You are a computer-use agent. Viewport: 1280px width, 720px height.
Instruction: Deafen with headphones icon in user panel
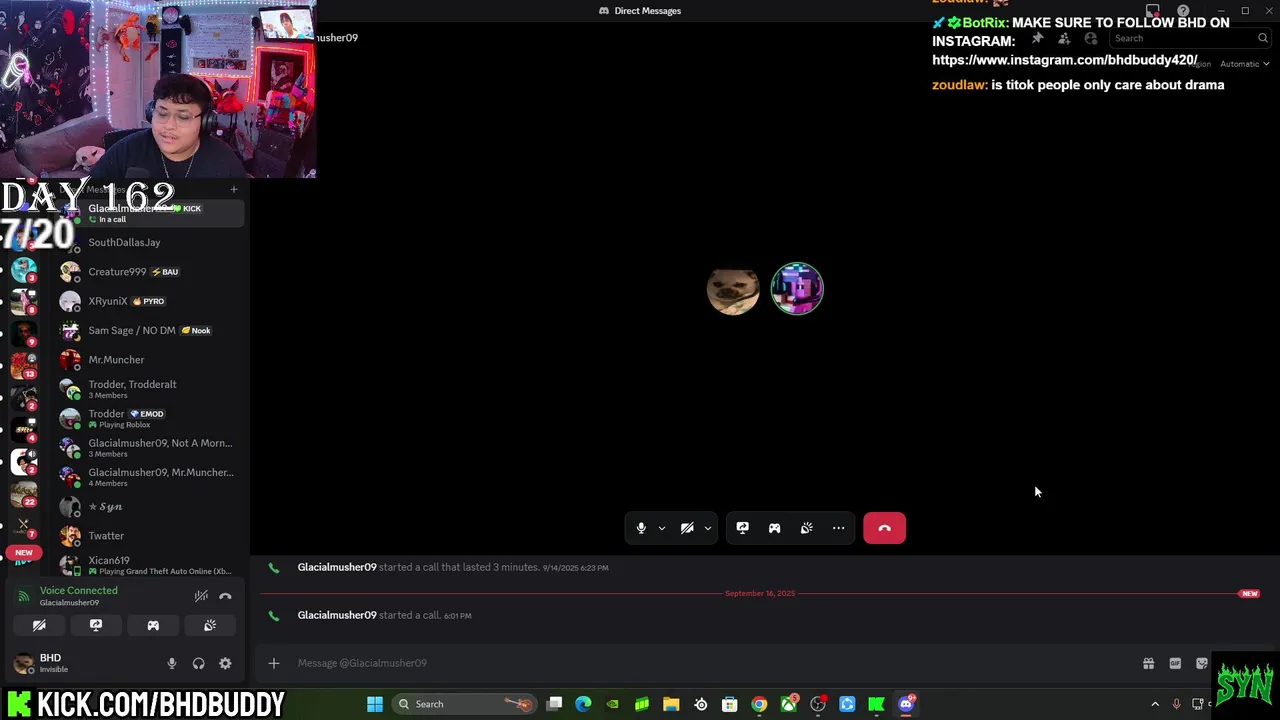(x=198, y=663)
